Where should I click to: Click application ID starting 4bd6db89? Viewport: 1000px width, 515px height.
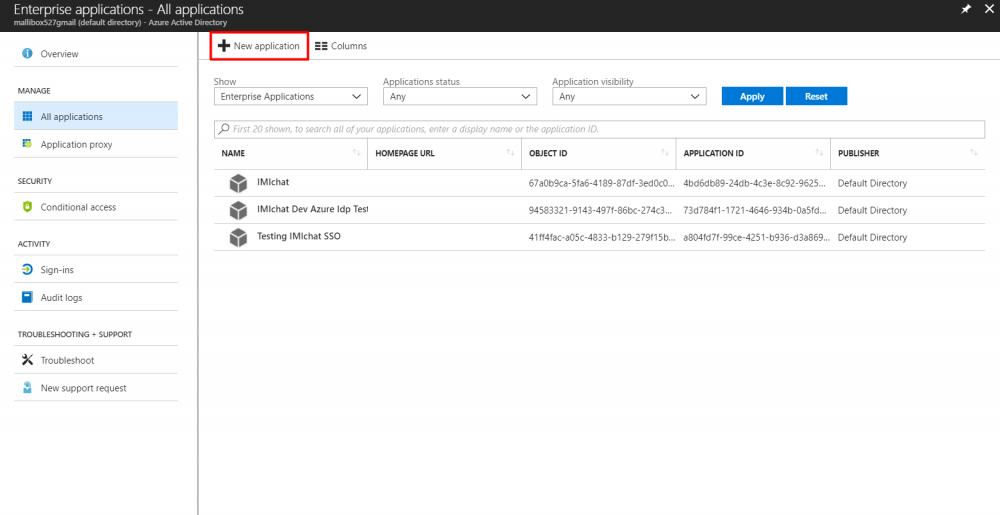click(x=756, y=184)
